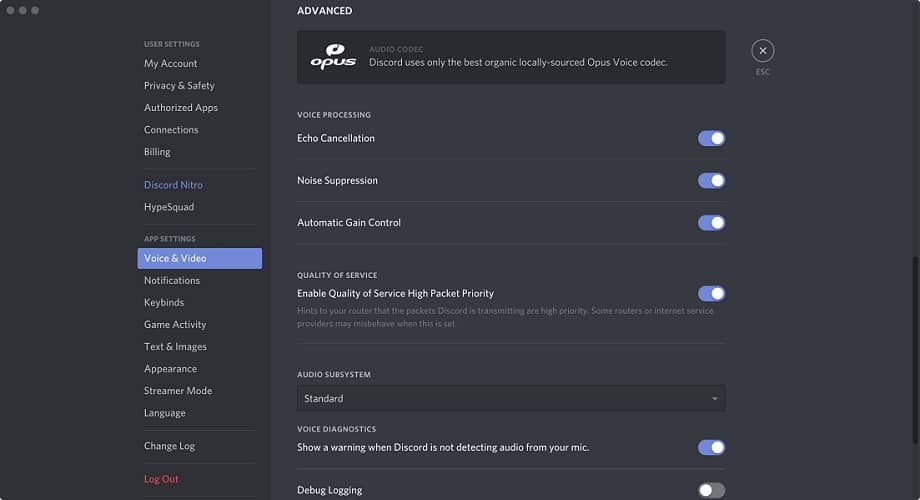Disable the Echo Cancellation toggle

[711, 138]
